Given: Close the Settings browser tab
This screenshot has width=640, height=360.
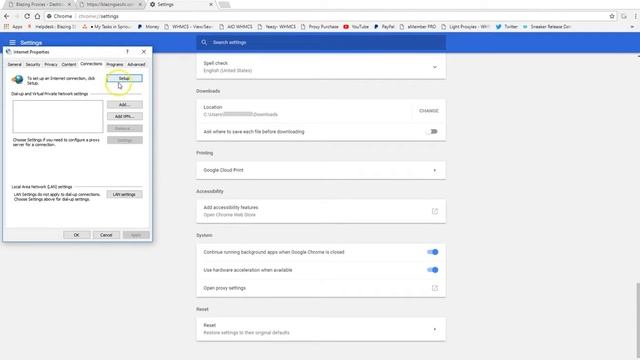Looking at the screenshot, I should [x=211, y=4].
